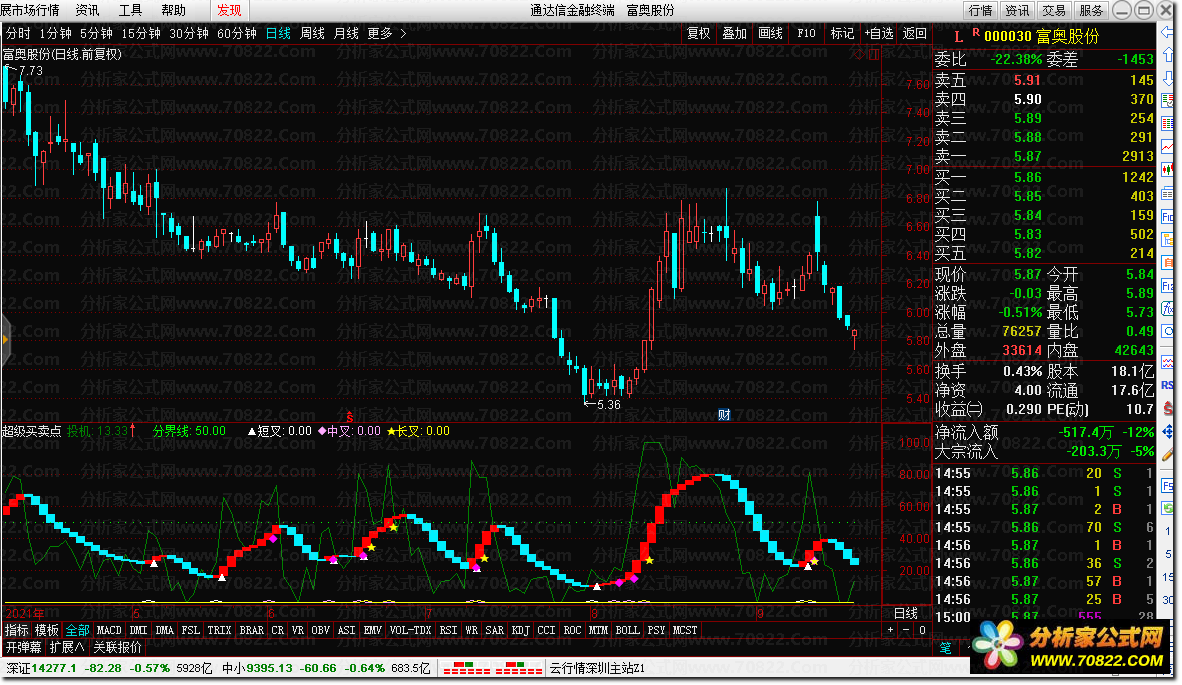Switch to 月线 period
The image size is (1182, 685).
coord(346,33)
